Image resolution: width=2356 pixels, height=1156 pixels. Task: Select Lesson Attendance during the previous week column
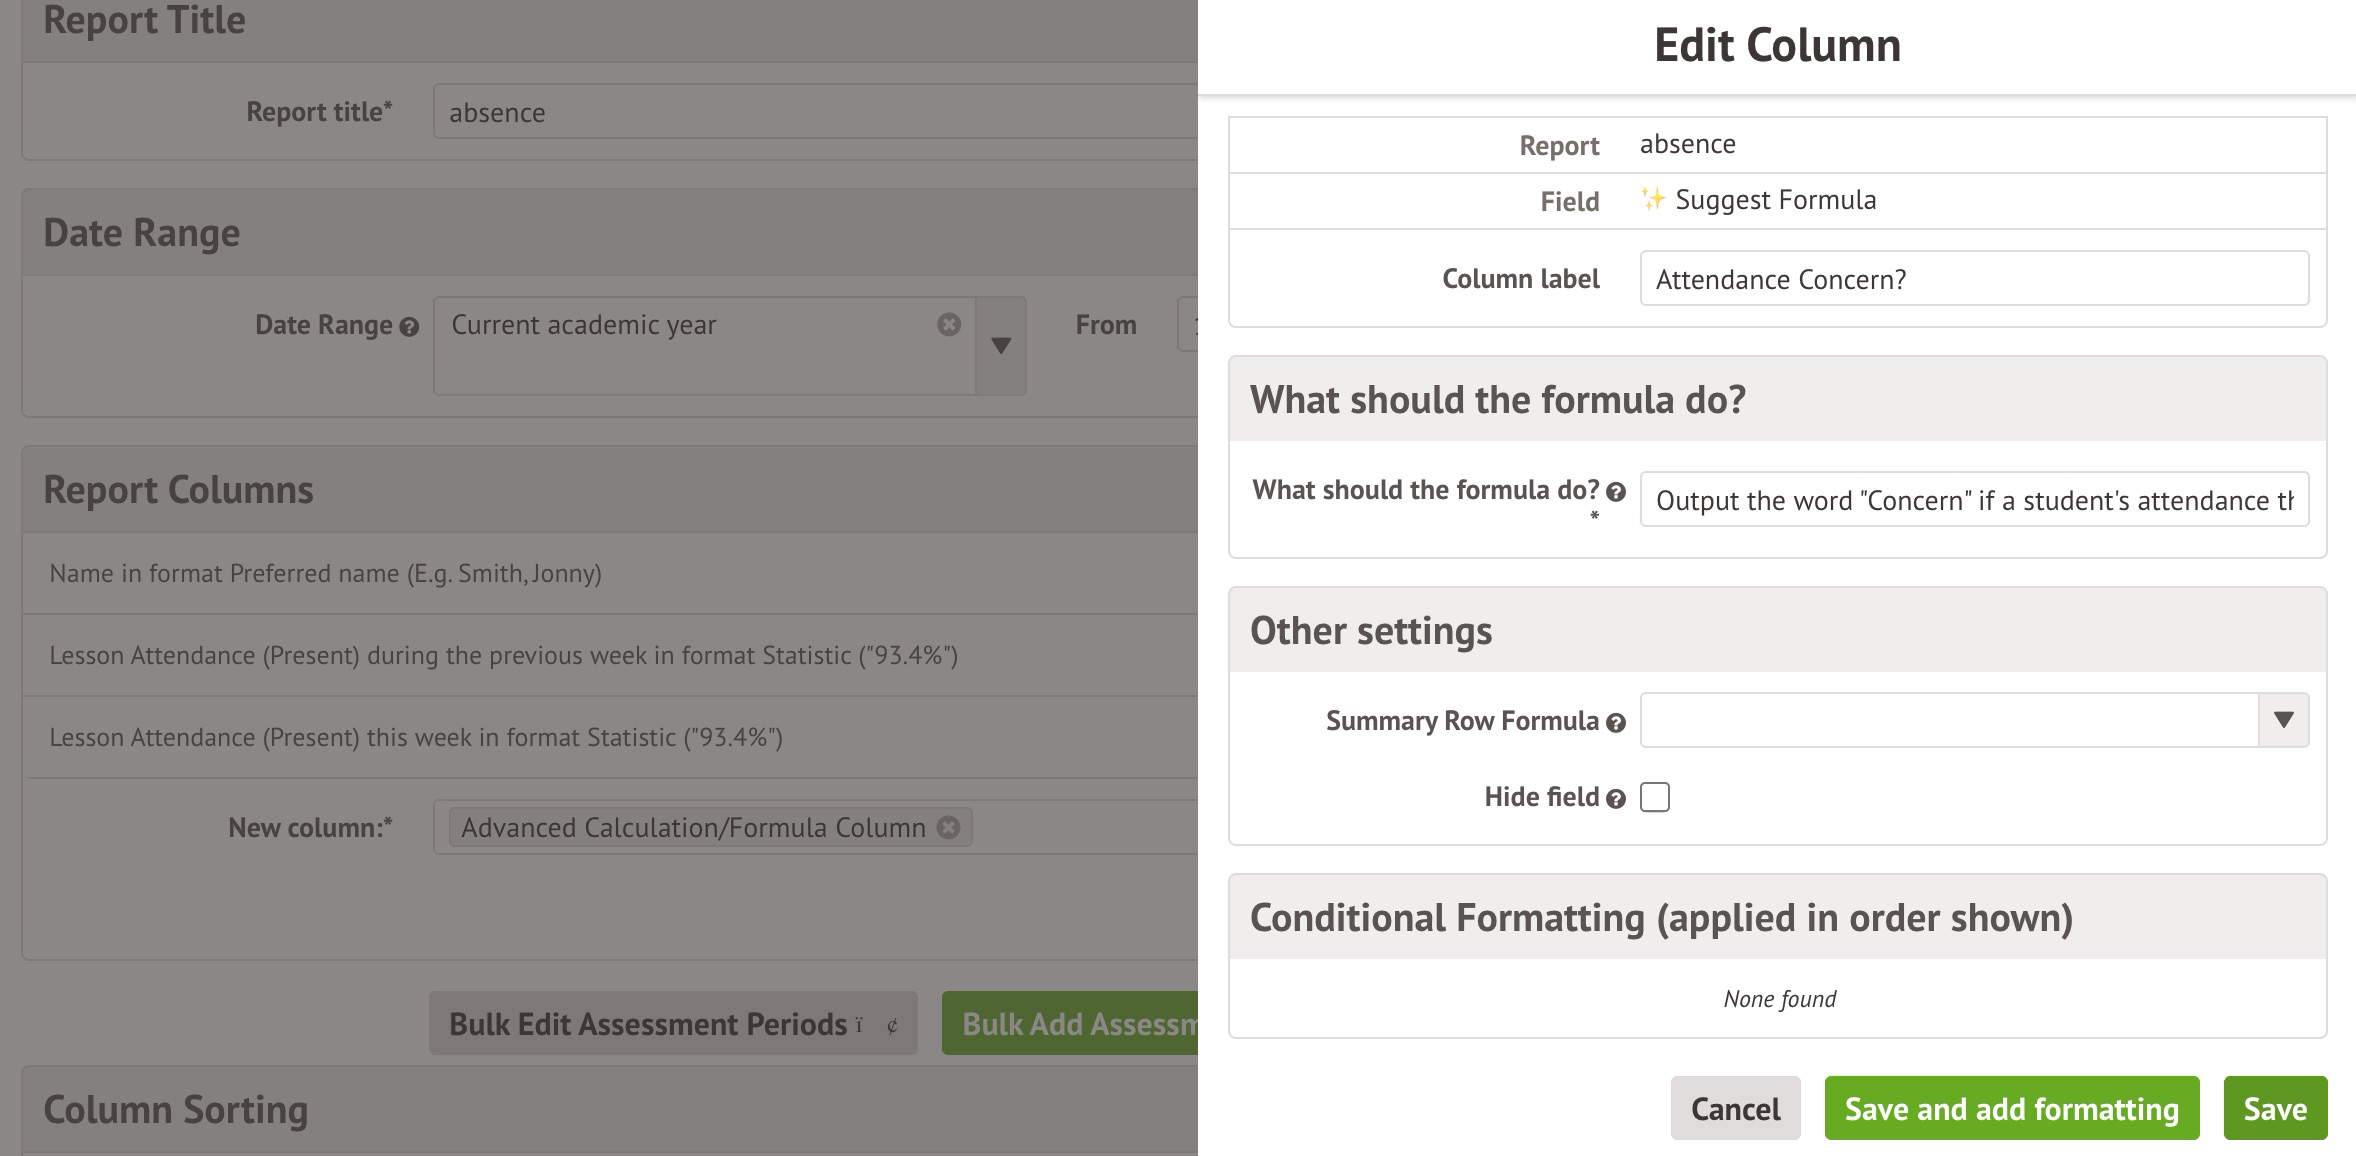pos(504,656)
